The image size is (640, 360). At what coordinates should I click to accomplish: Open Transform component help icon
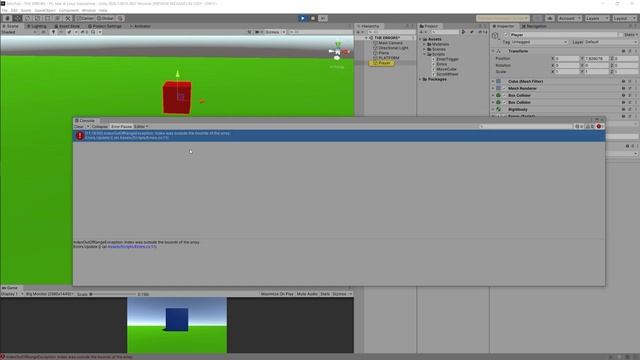(x=623, y=51)
